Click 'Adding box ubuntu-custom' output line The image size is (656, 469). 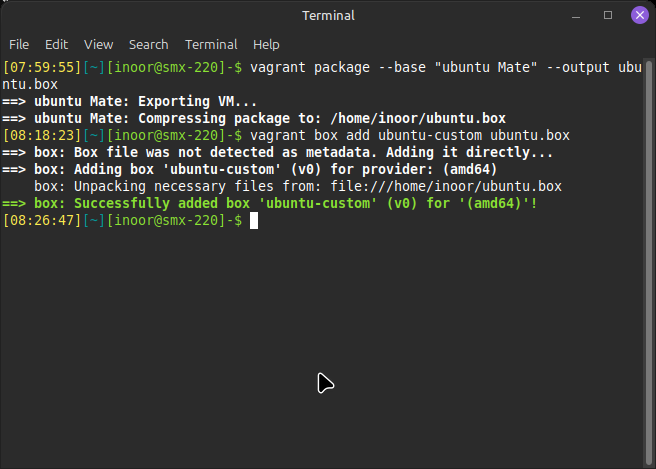(x=250, y=169)
